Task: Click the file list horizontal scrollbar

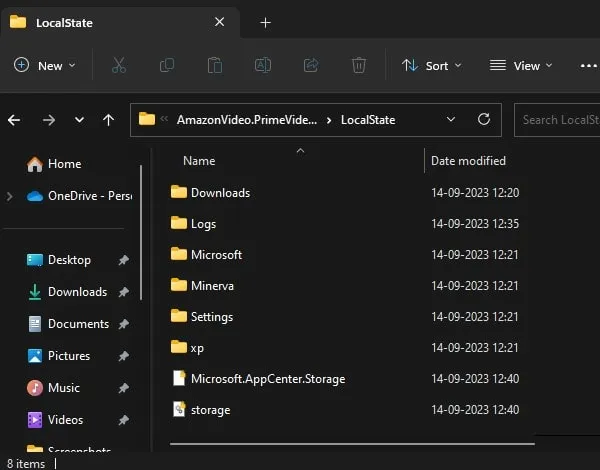Action: point(352,444)
